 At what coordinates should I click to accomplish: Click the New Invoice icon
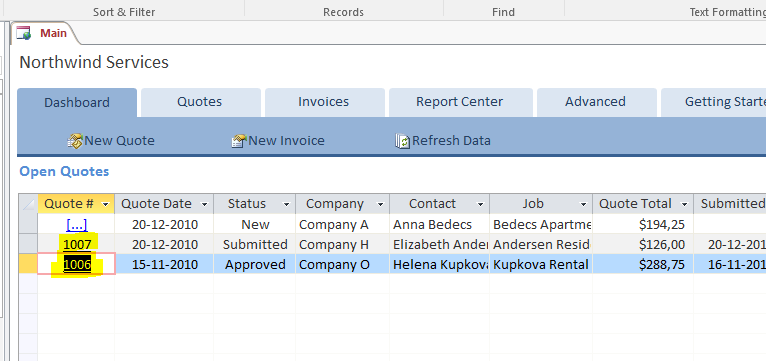238,141
